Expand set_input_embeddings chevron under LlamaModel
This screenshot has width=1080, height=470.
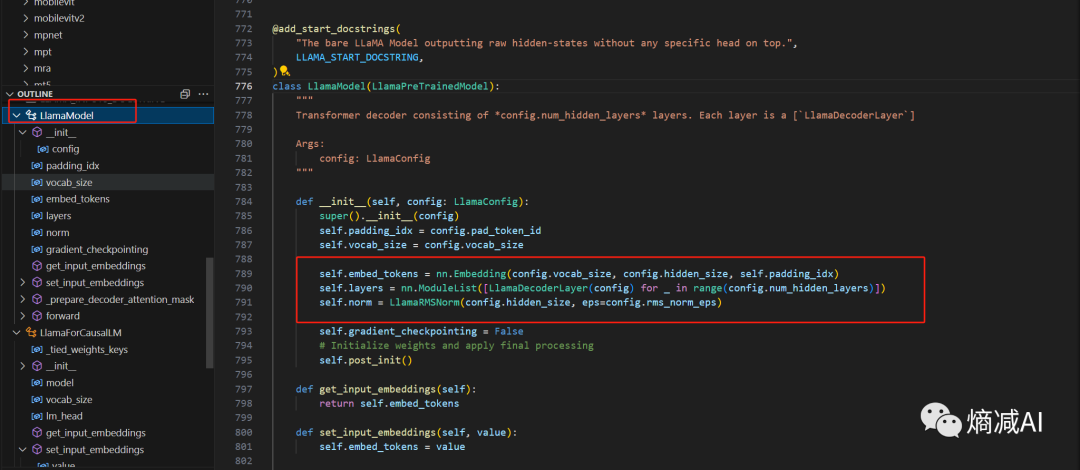[x=23, y=283]
